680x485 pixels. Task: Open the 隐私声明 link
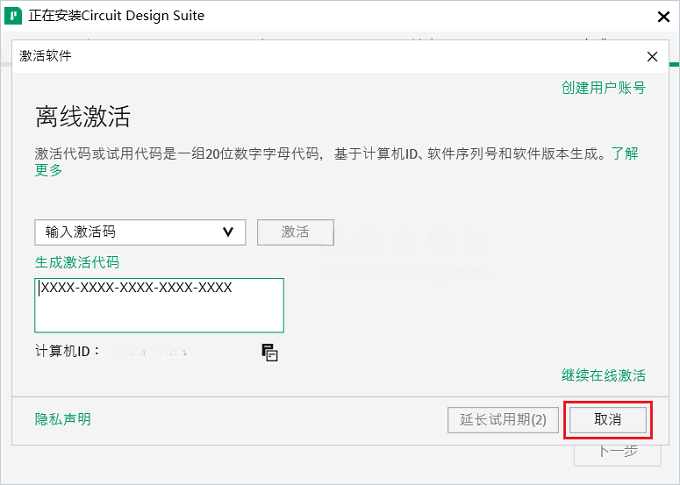coord(63,419)
